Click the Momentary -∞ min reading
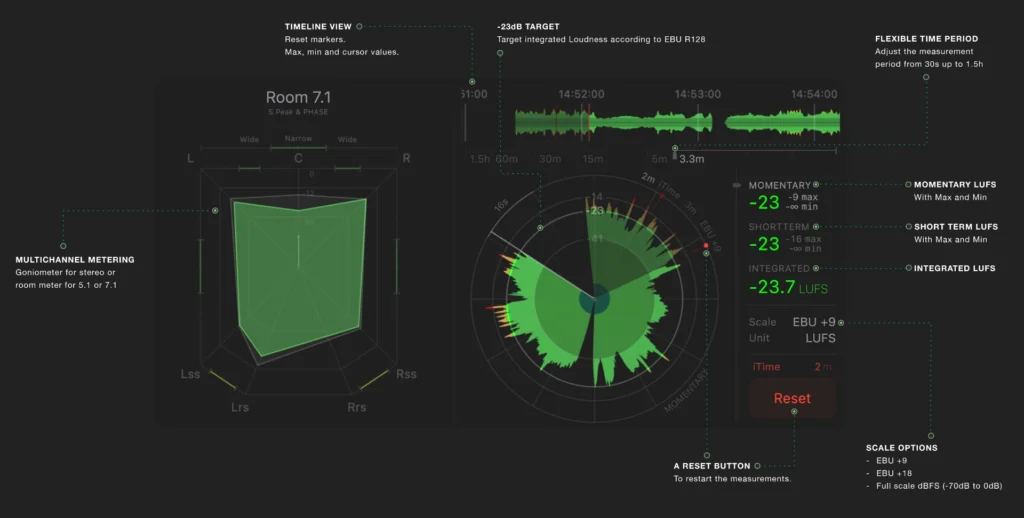The width and height of the screenshot is (1024, 518). [x=803, y=206]
